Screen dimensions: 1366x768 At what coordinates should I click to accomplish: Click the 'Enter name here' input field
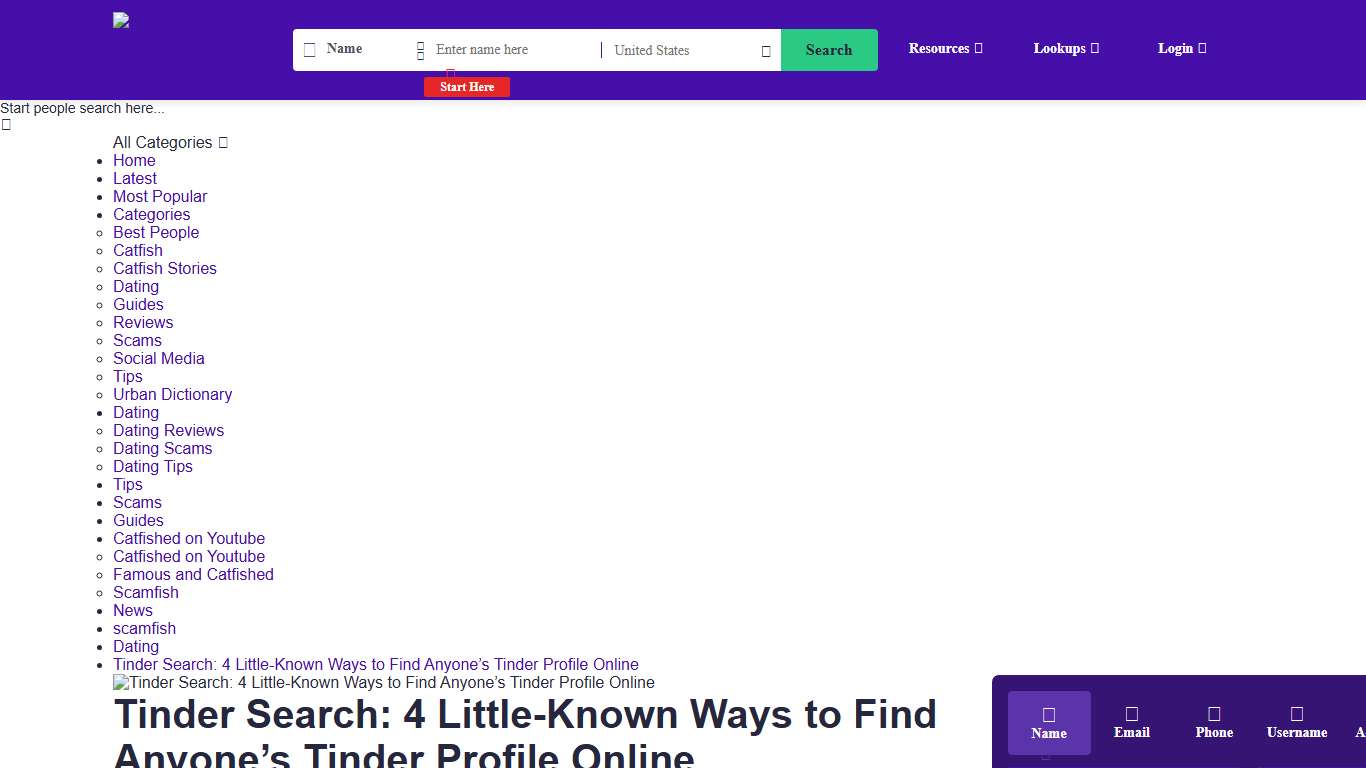click(x=500, y=49)
